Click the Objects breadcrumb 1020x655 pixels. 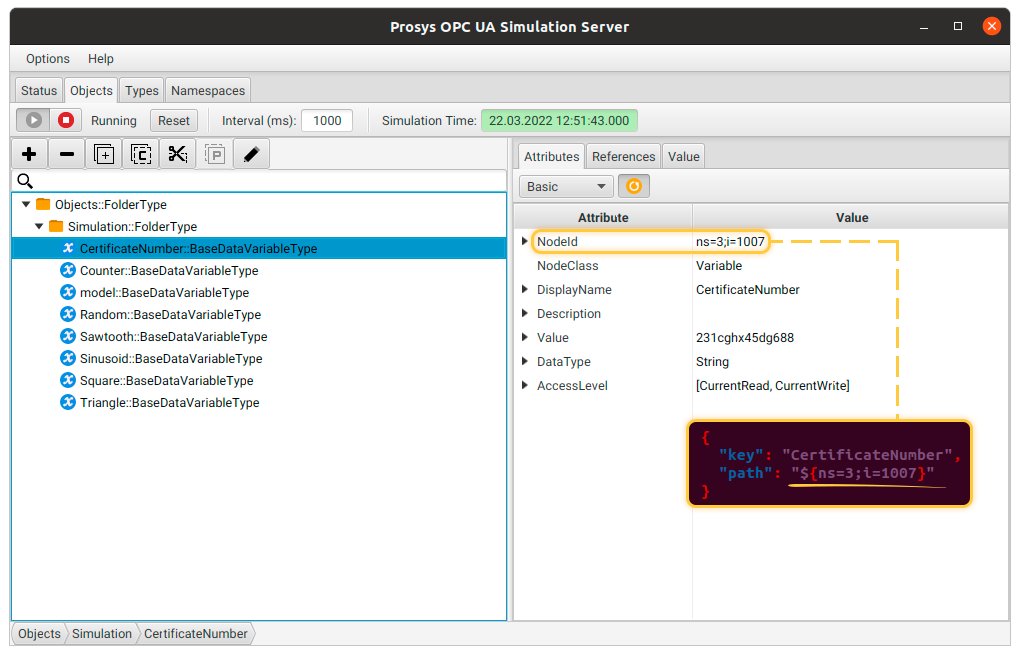coord(39,634)
